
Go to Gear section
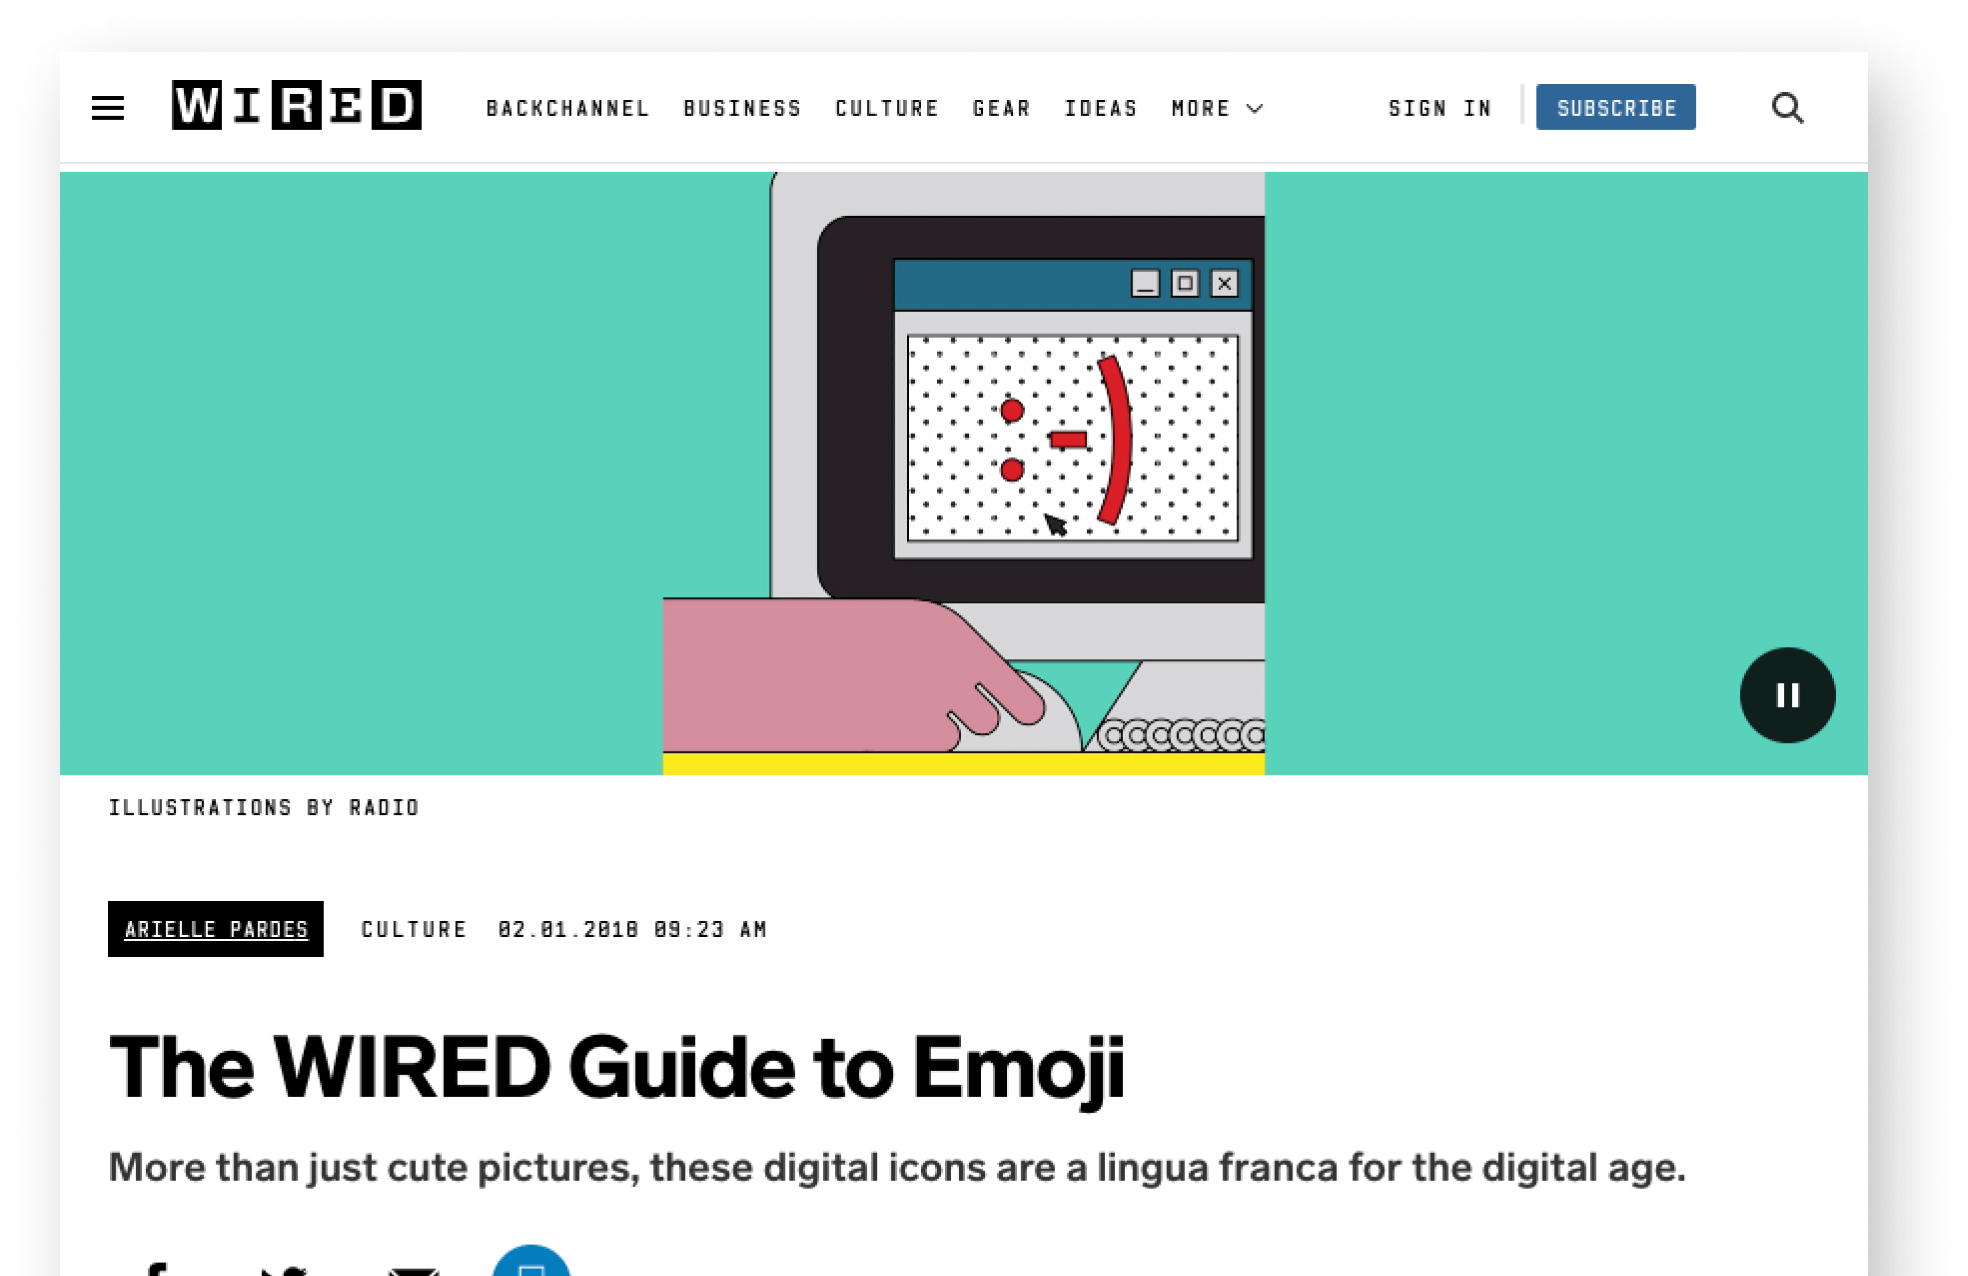point(1001,108)
